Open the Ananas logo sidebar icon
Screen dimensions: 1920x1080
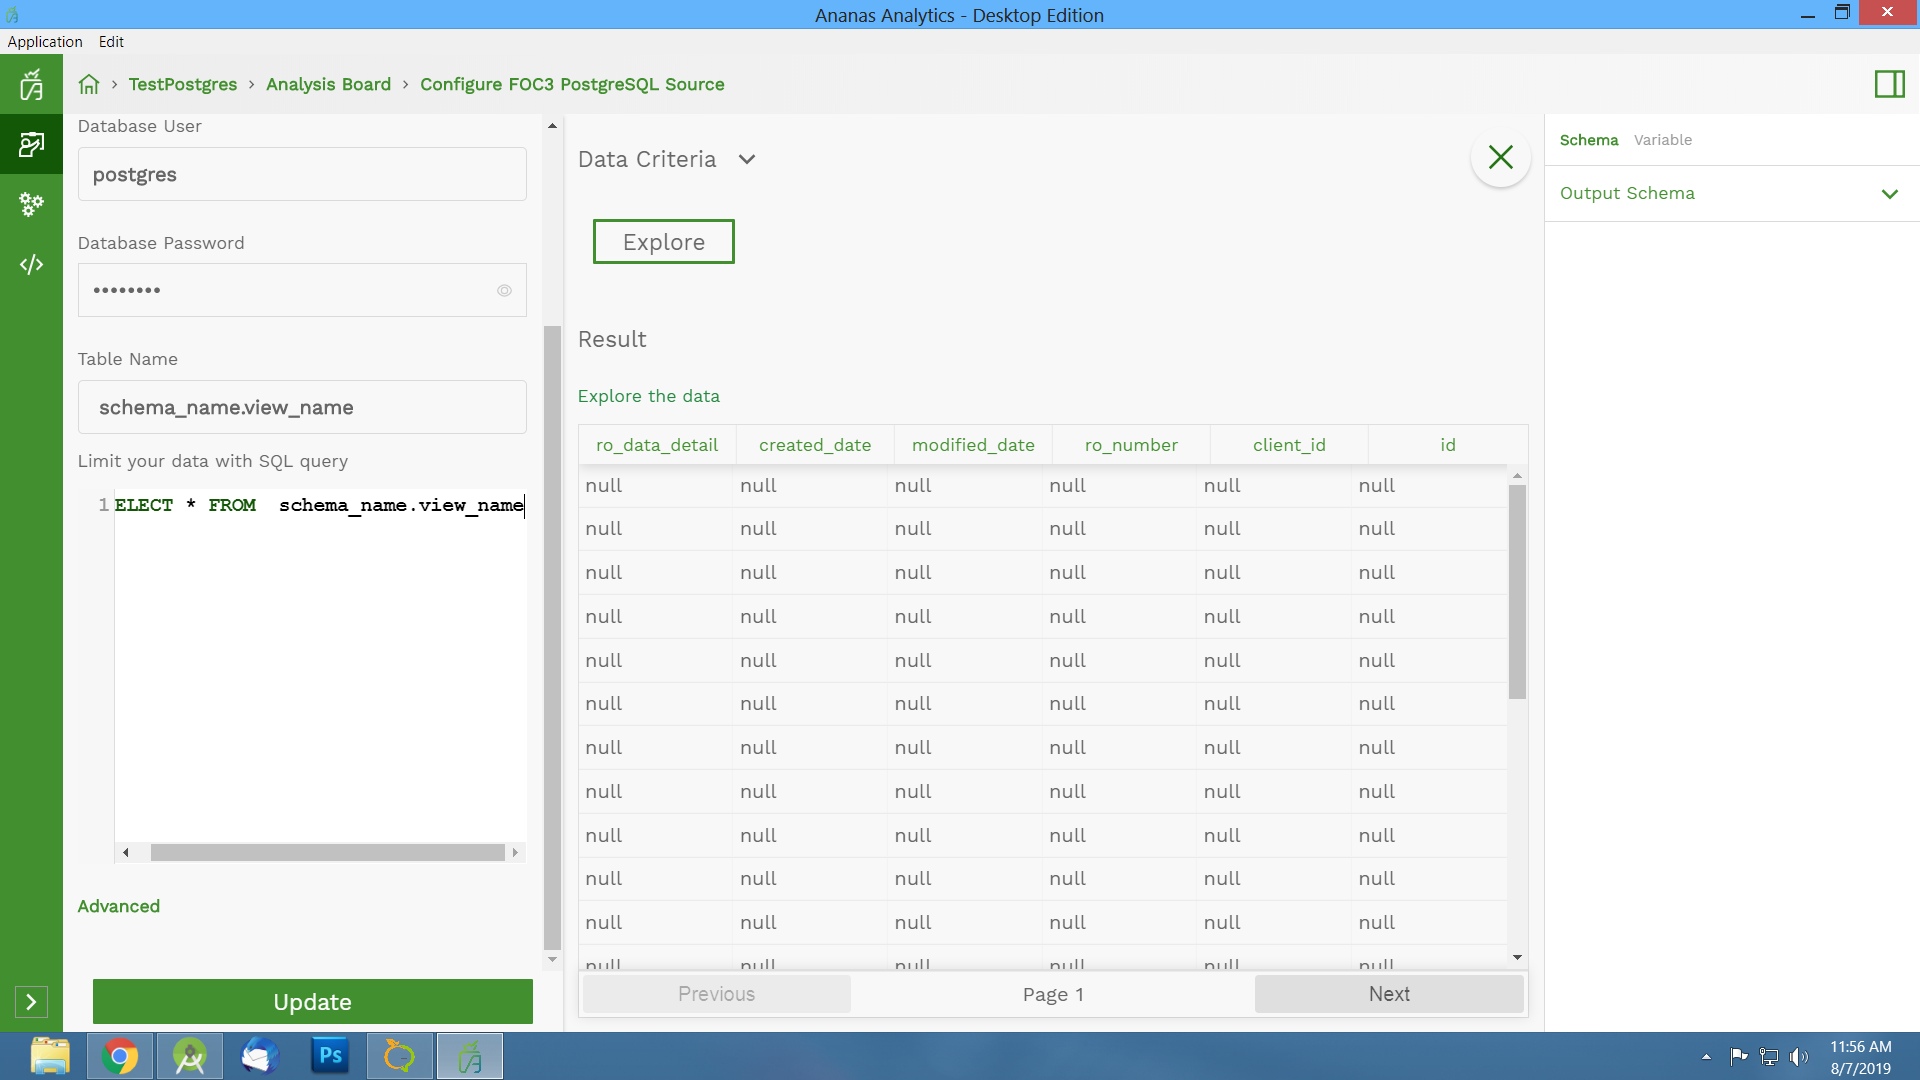(x=31, y=85)
